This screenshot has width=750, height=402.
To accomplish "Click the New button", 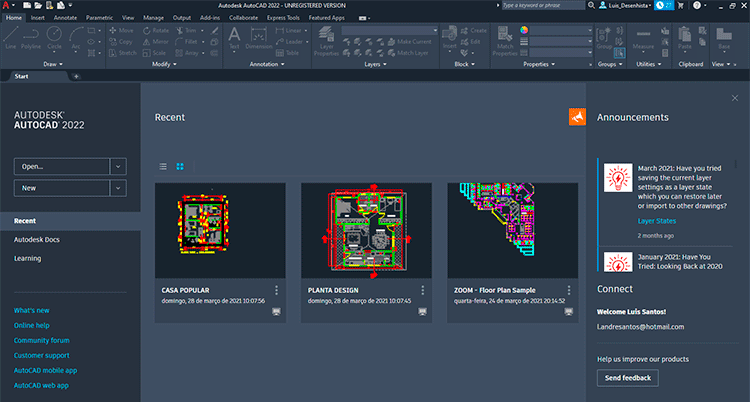I will coord(62,188).
